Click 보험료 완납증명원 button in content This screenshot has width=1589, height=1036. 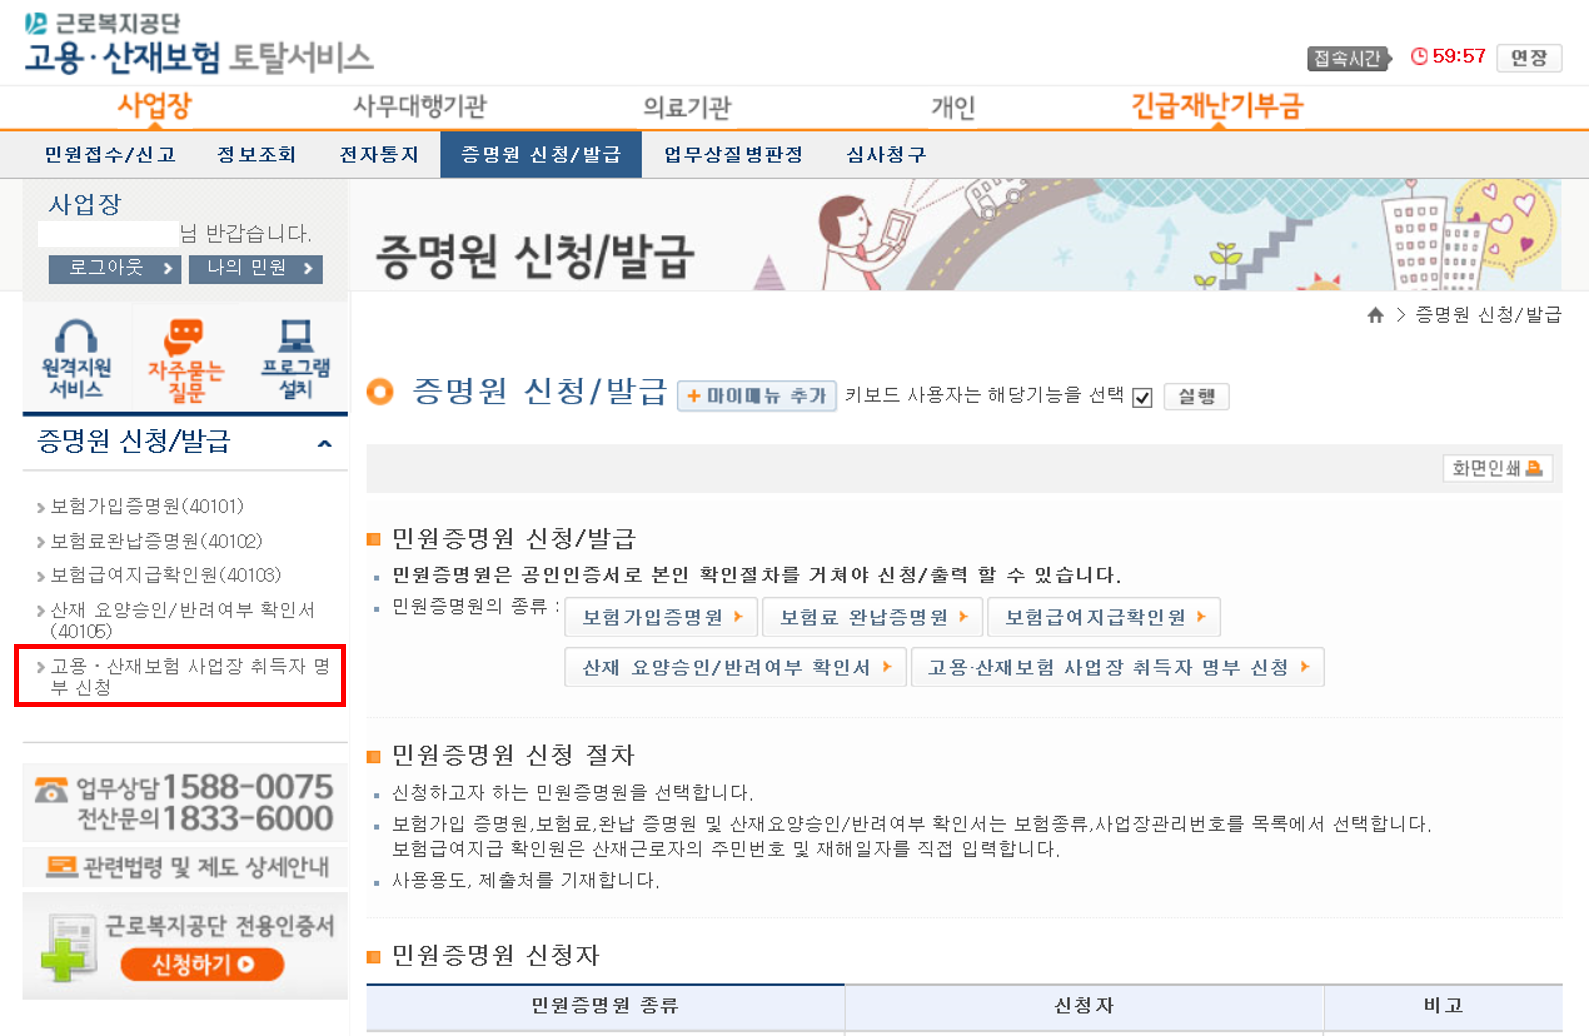pos(873,617)
